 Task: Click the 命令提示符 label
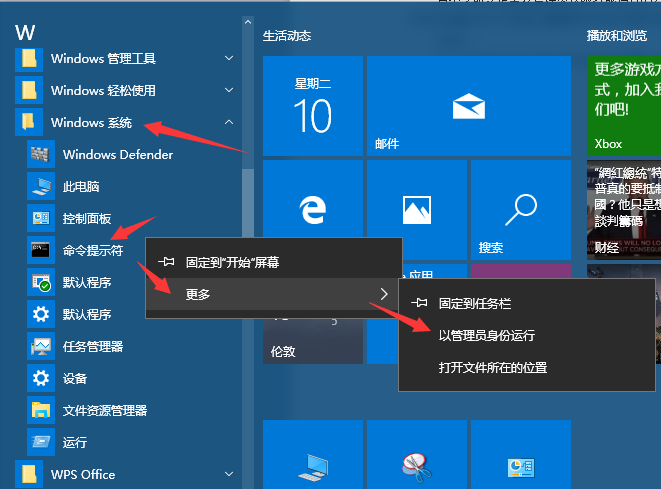coord(93,250)
